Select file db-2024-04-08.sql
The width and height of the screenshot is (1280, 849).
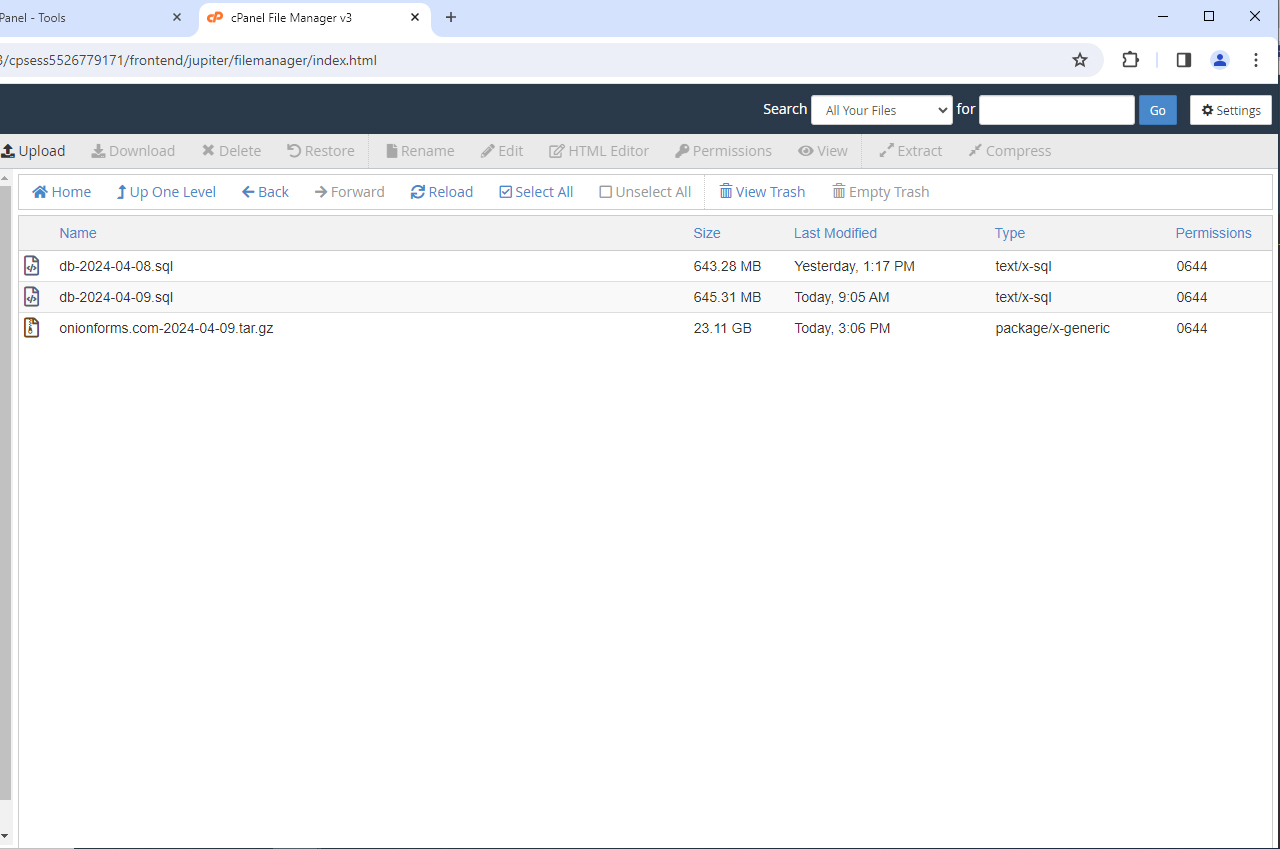116,266
